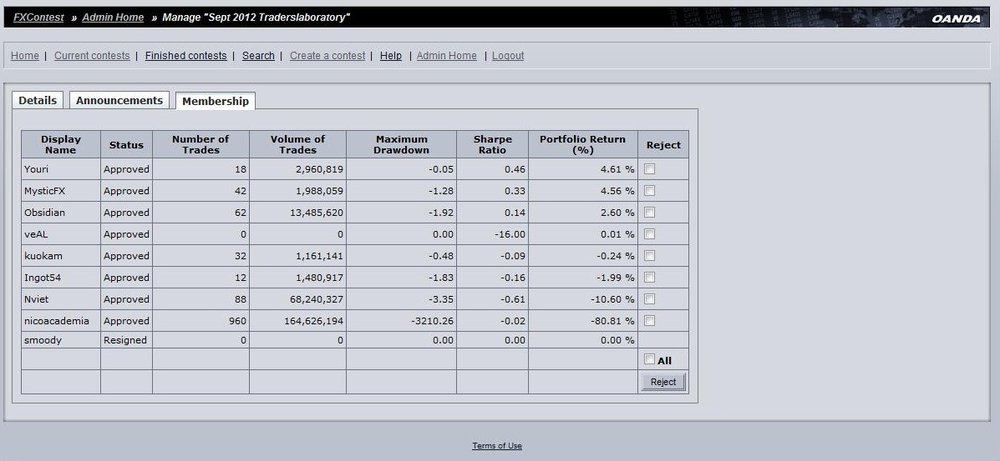This screenshot has height=461, width=1000.
Task: Toggle the All checkbox
Action: (649, 360)
